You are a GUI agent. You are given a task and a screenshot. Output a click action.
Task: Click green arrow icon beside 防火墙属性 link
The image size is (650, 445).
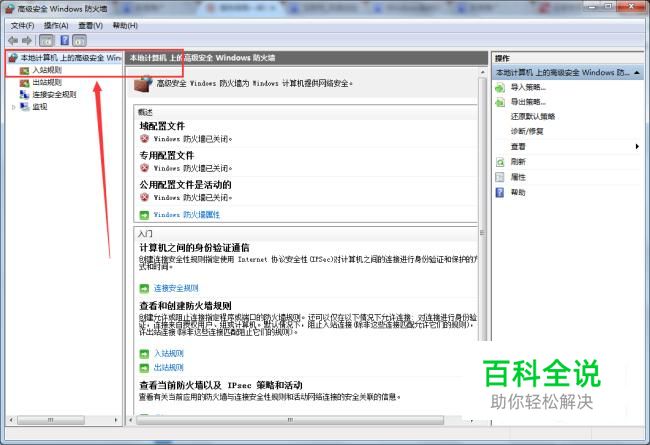144,215
